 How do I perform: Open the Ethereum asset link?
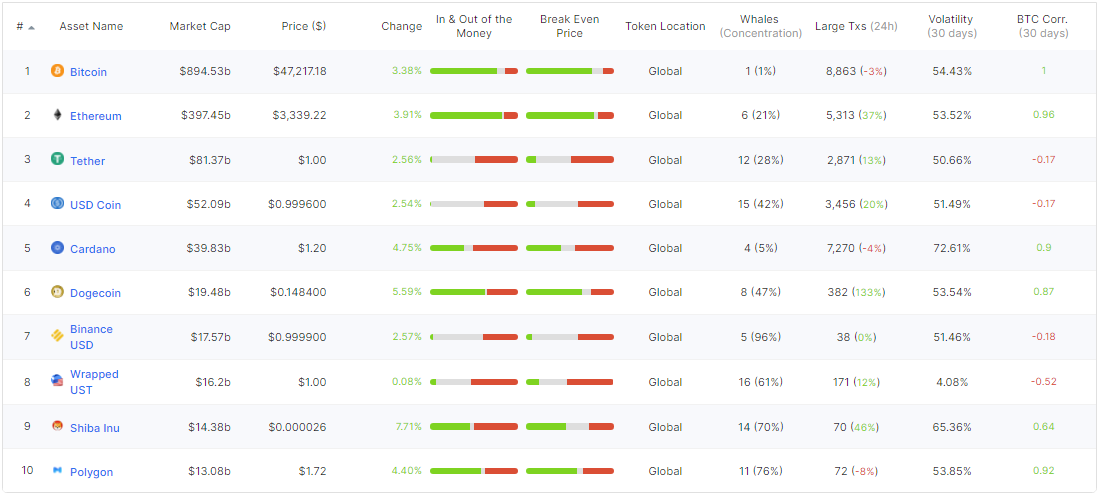point(96,116)
